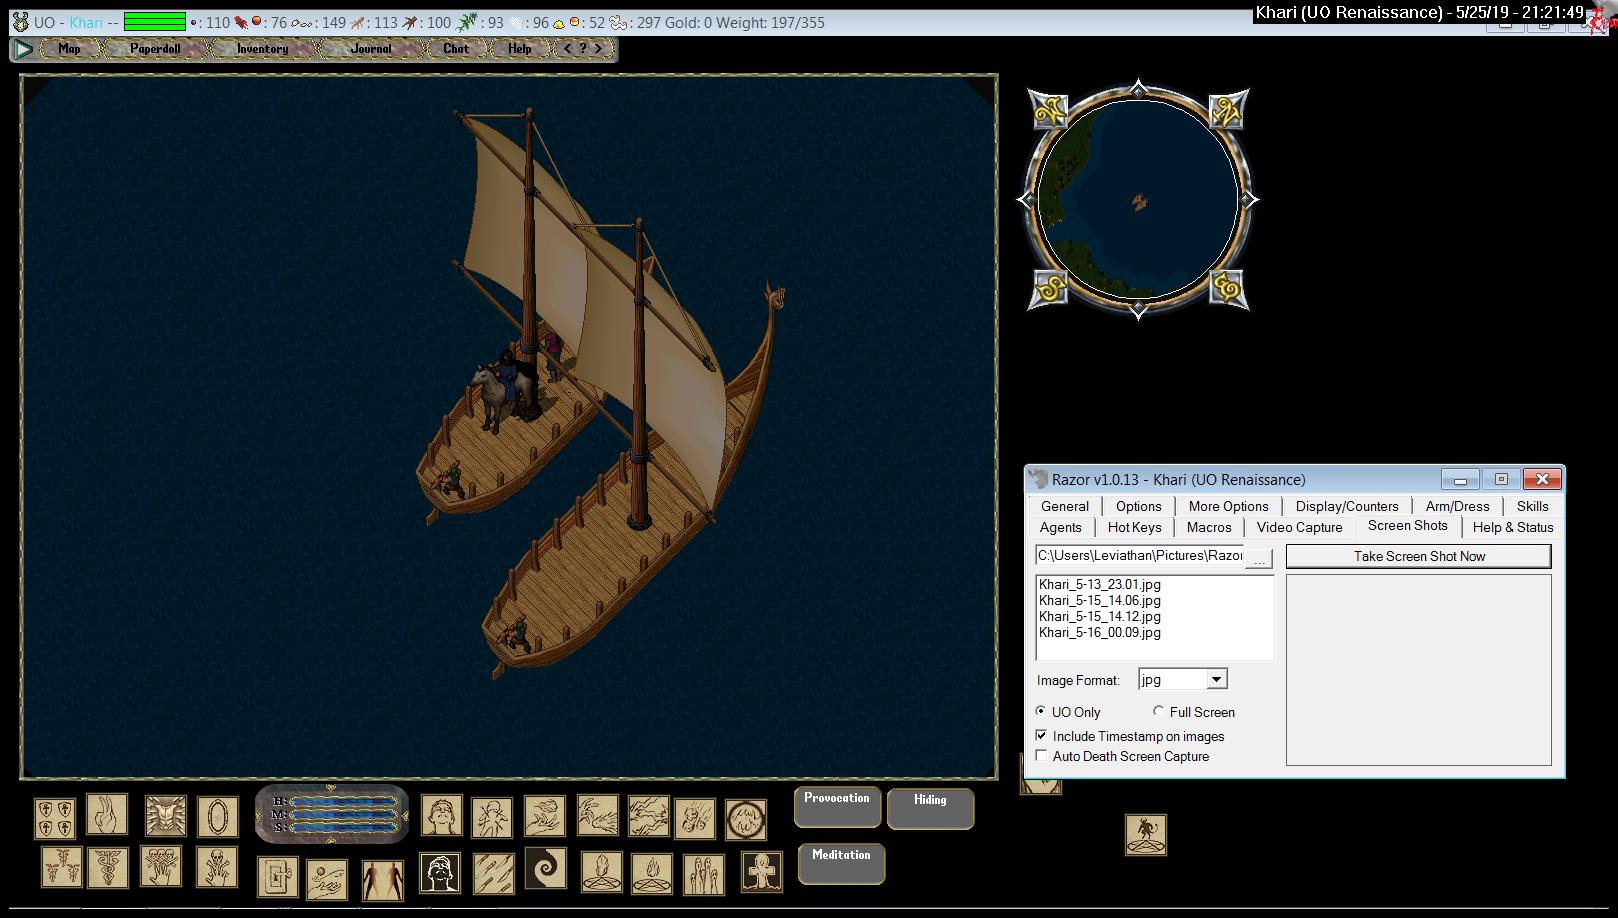Enable Auto Death Screen Capture checkbox

pos(1042,756)
